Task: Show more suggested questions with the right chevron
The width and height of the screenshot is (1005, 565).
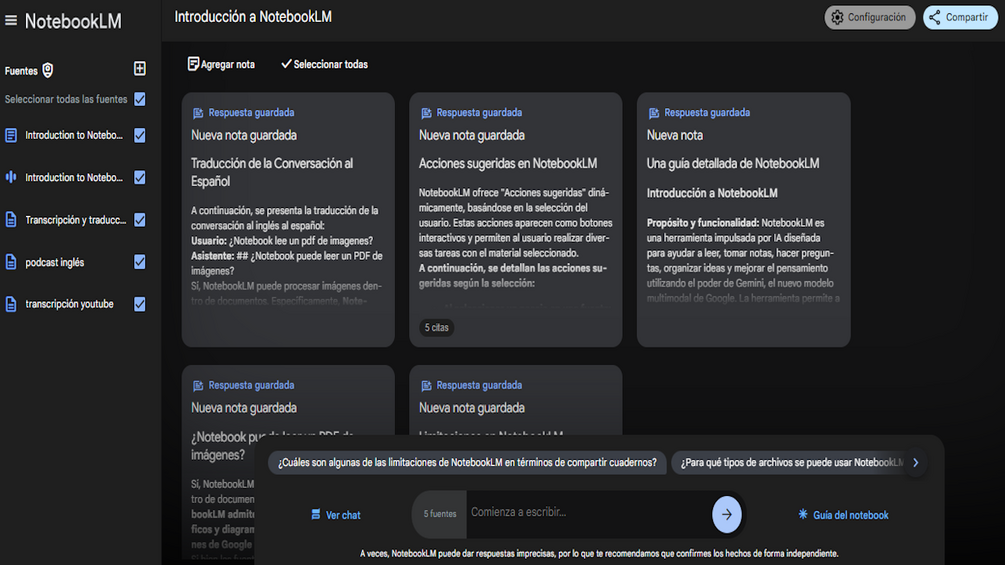Action: [x=916, y=463]
